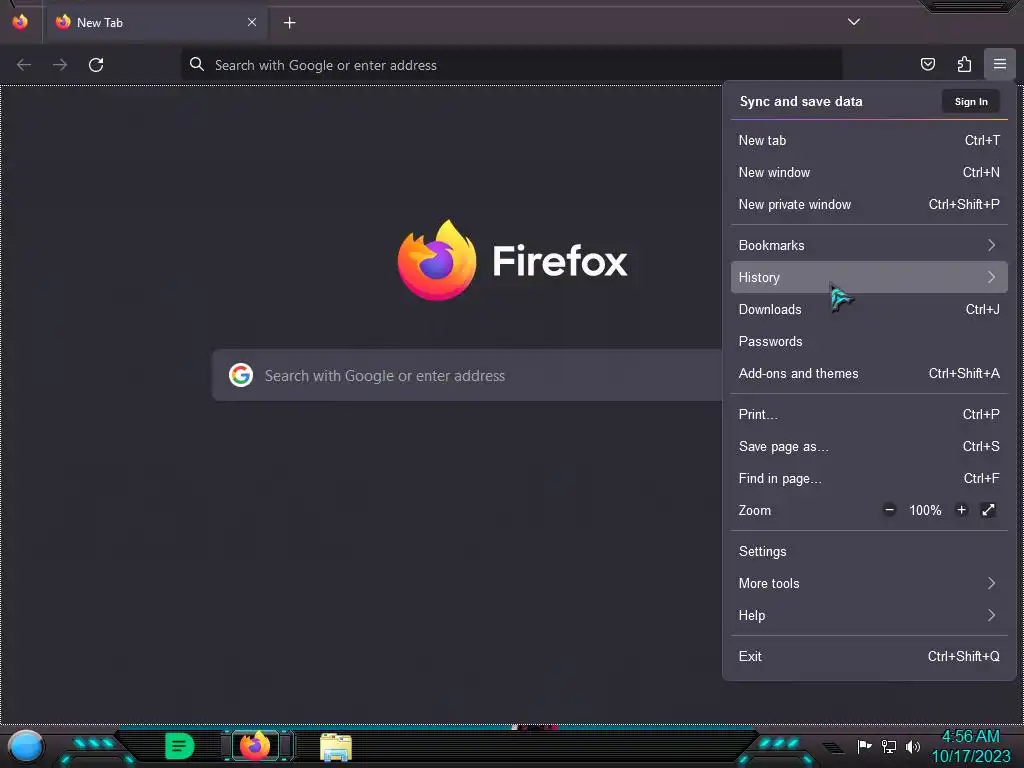Reload the current page
Viewport: 1024px width, 768px height.
pyautogui.click(x=96, y=65)
